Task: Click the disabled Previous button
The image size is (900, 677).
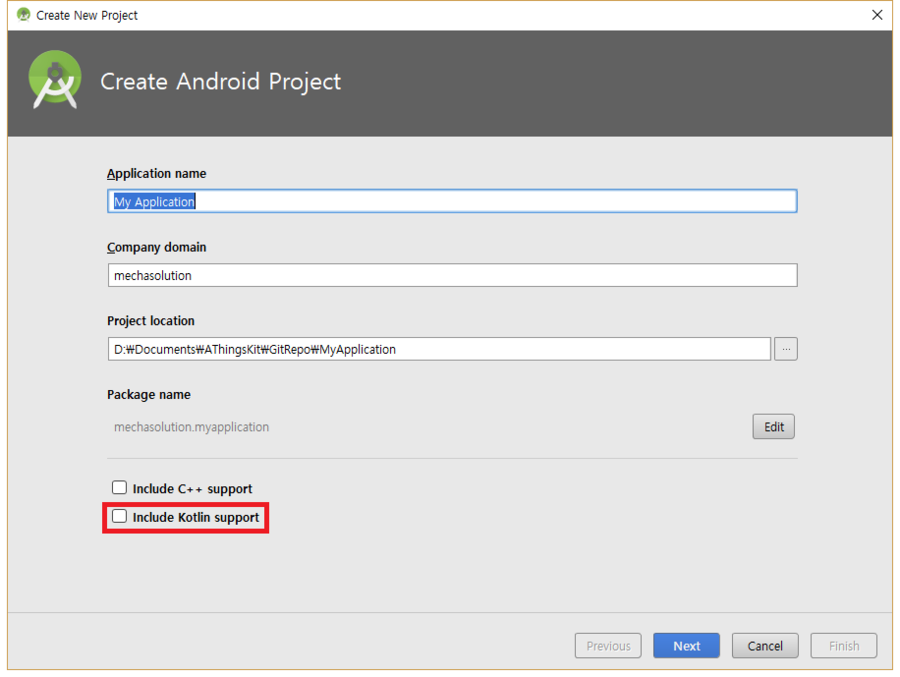Action: pos(608,646)
